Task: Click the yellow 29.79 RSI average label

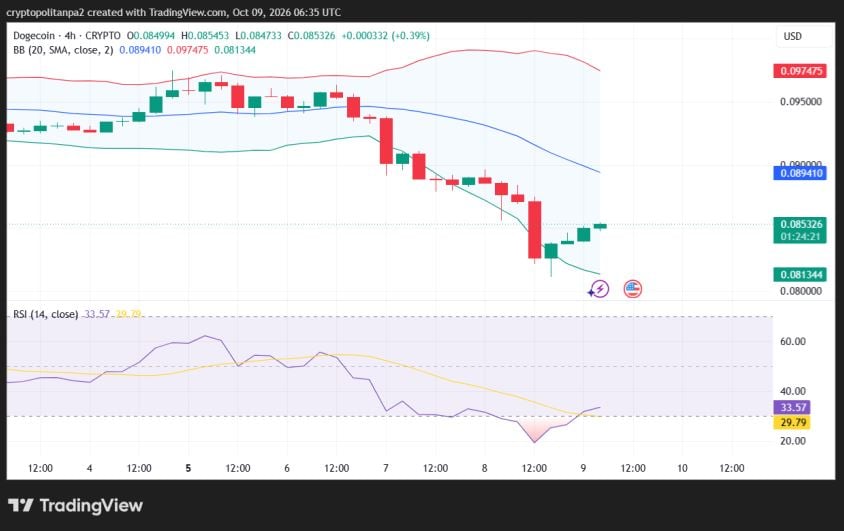Action: click(x=792, y=422)
